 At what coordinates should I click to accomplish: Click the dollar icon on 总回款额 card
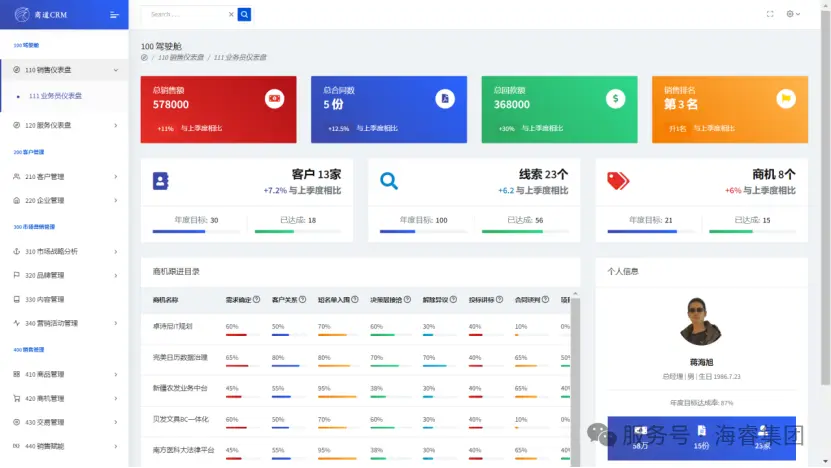(x=616, y=98)
